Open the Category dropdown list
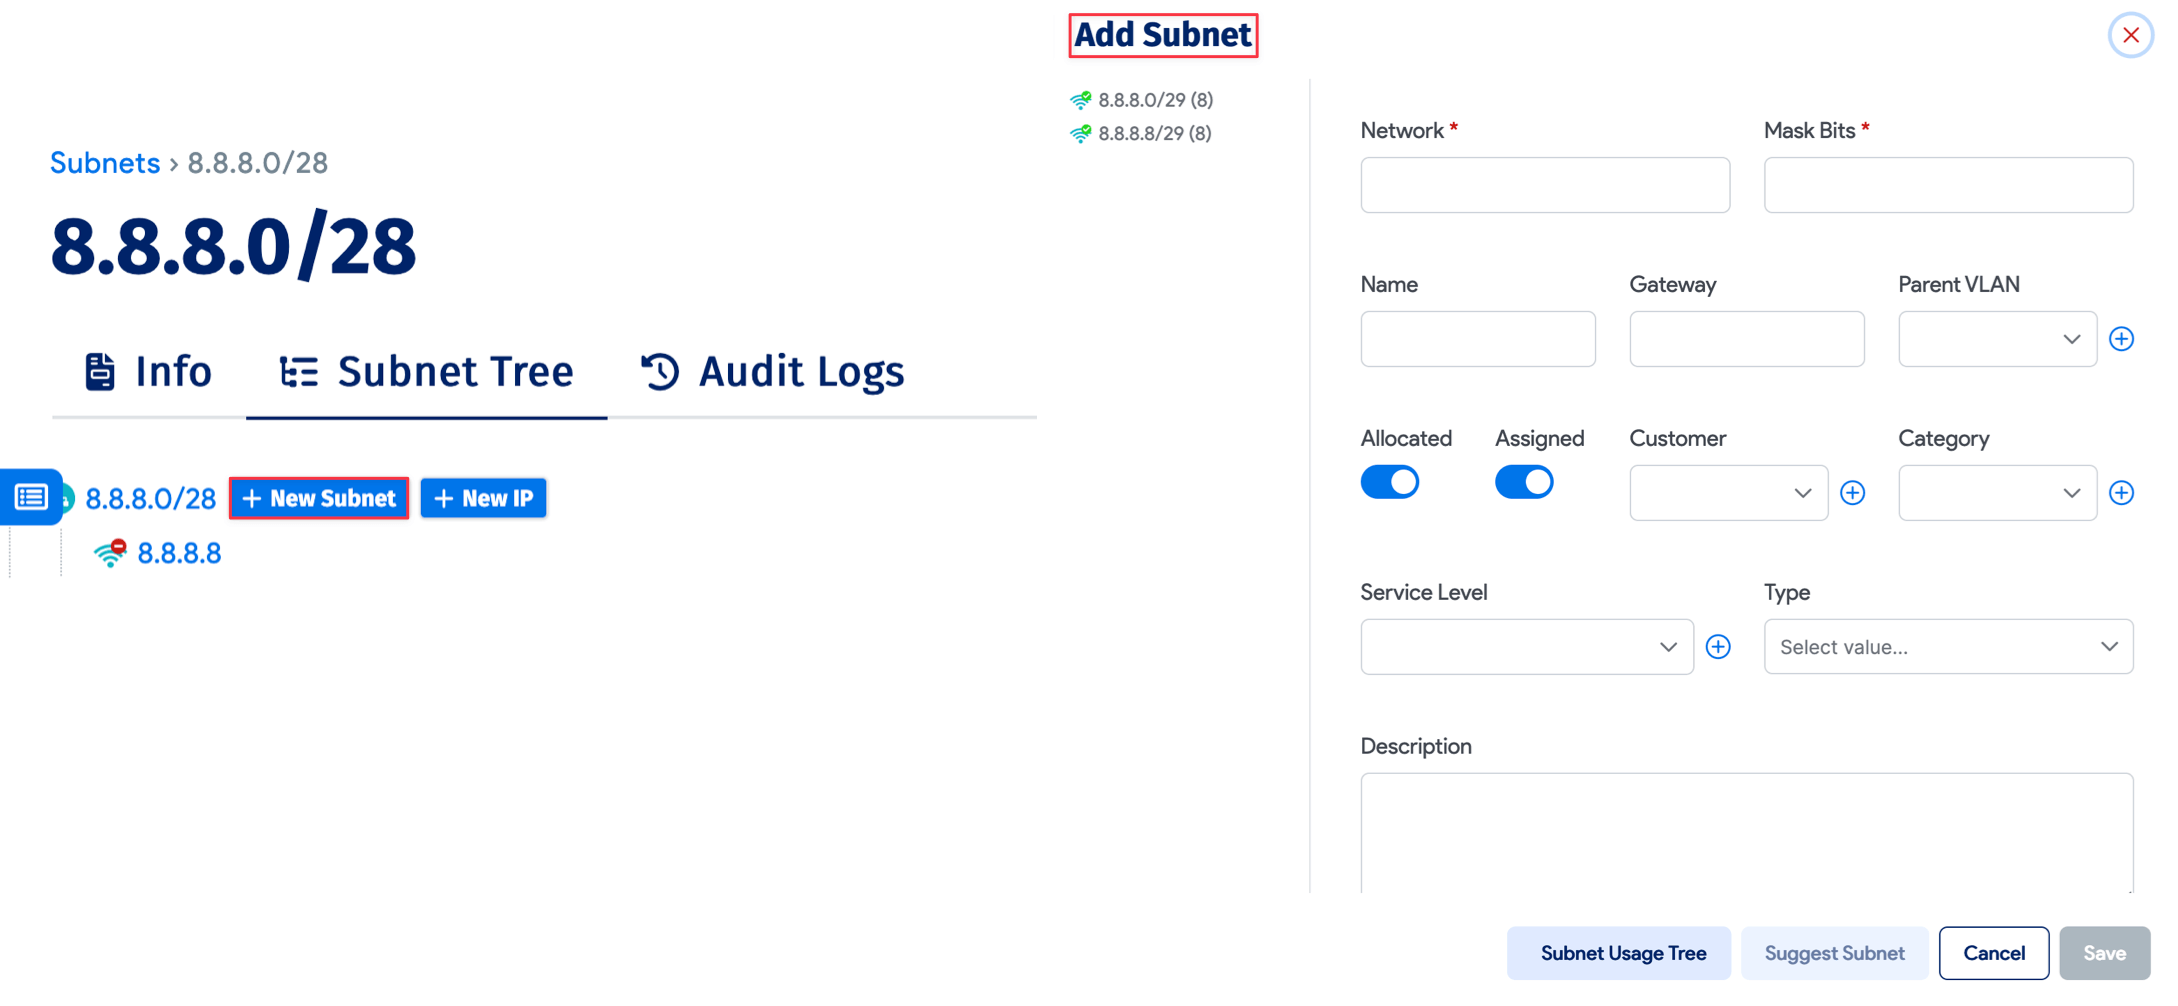Viewport: 2178px width, 1006px height. 1996,492
